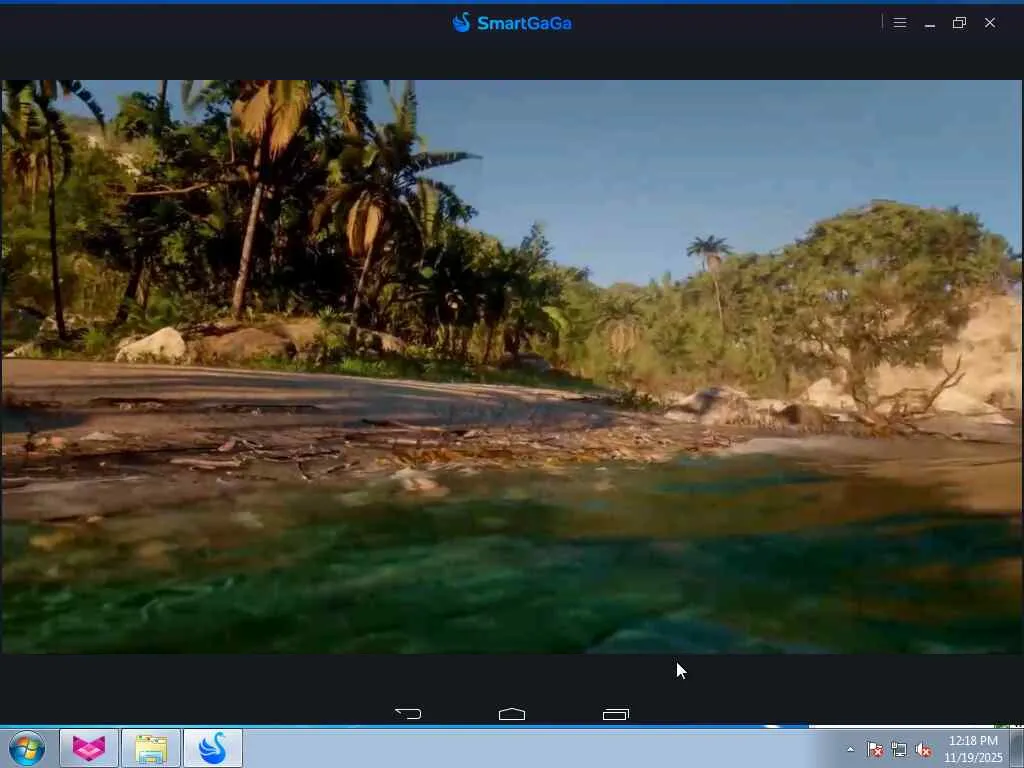Open the Action Center flag icon
Screen dimensions: 1024x768
pos(875,750)
